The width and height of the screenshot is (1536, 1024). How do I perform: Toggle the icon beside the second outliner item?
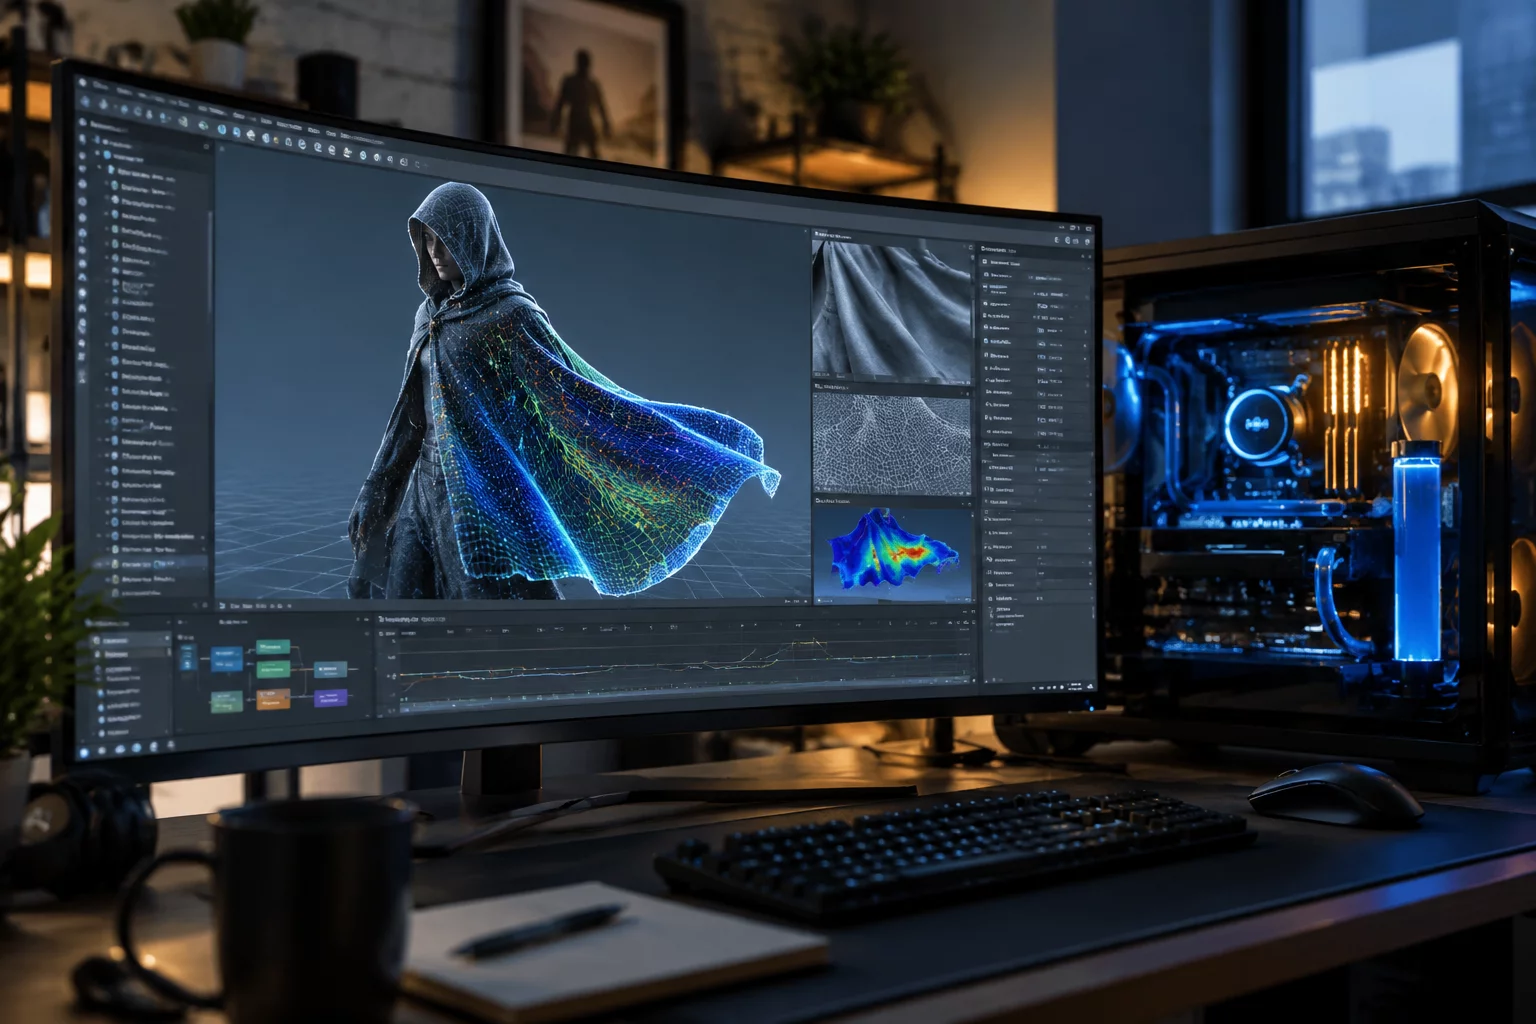107,154
